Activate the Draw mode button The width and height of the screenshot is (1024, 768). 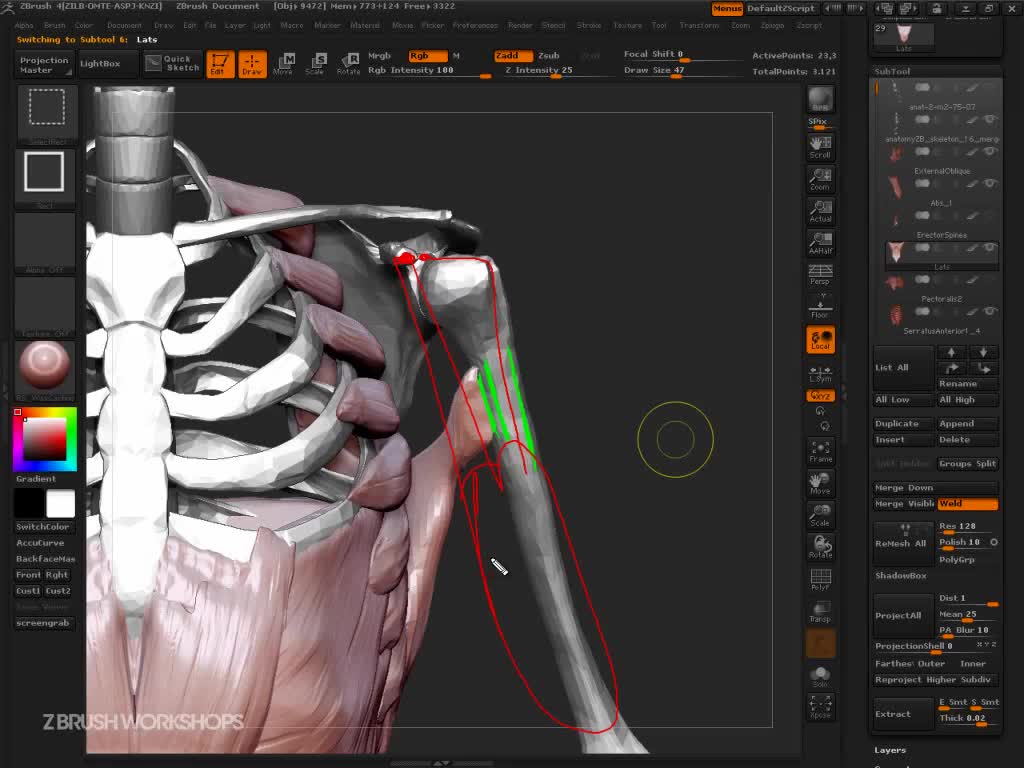(x=252, y=64)
